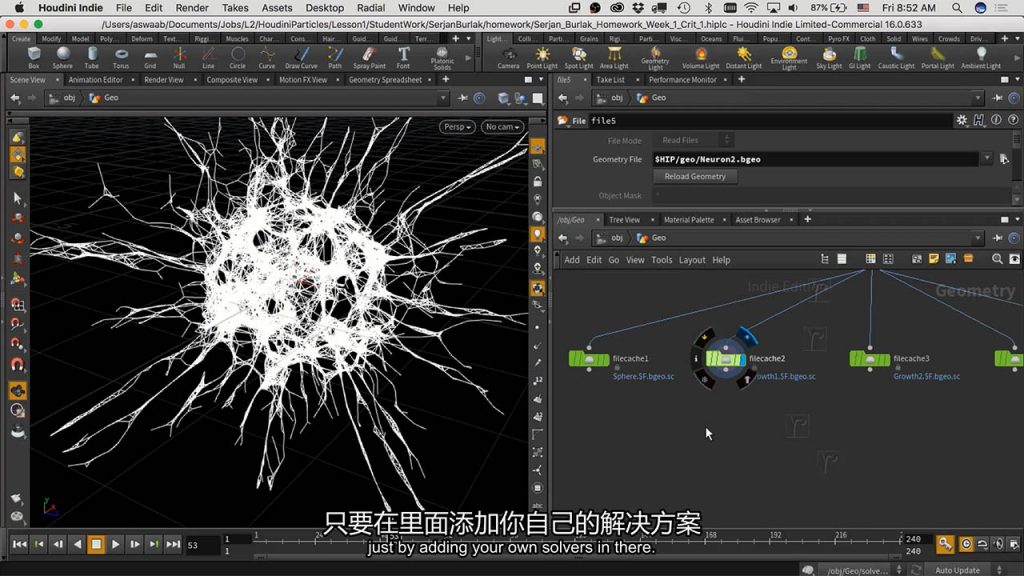Open the network editor Add menu
This screenshot has height=576, width=1024.
(571, 259)
